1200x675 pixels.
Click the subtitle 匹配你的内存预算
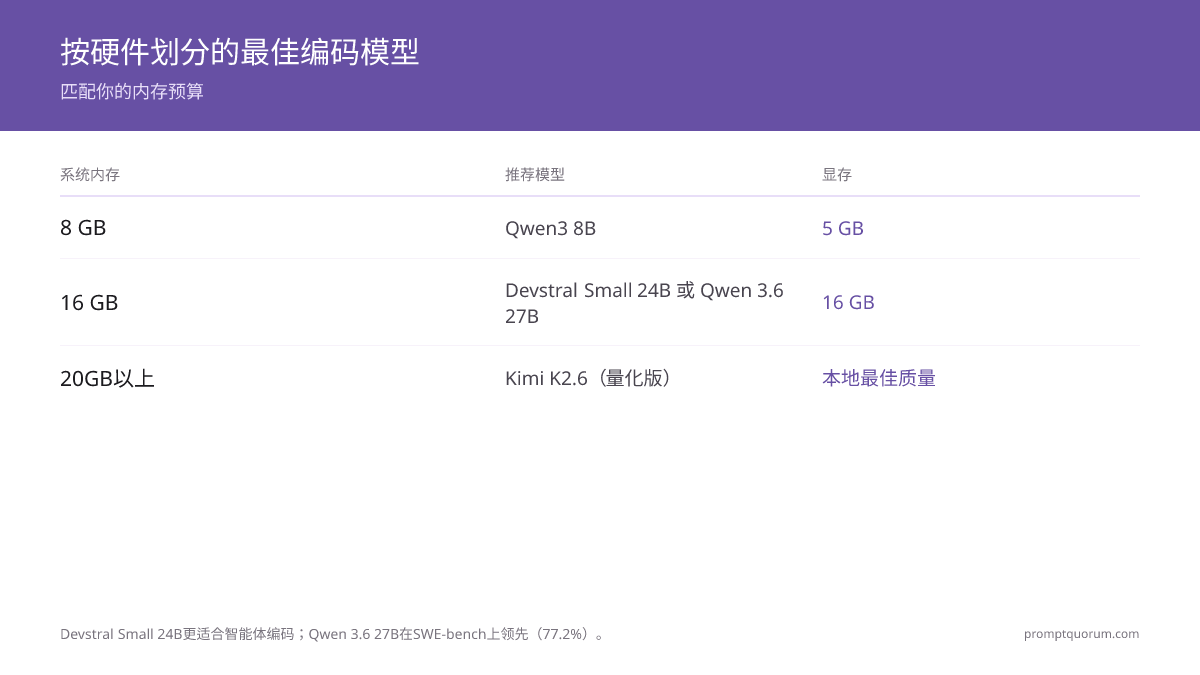132,92
